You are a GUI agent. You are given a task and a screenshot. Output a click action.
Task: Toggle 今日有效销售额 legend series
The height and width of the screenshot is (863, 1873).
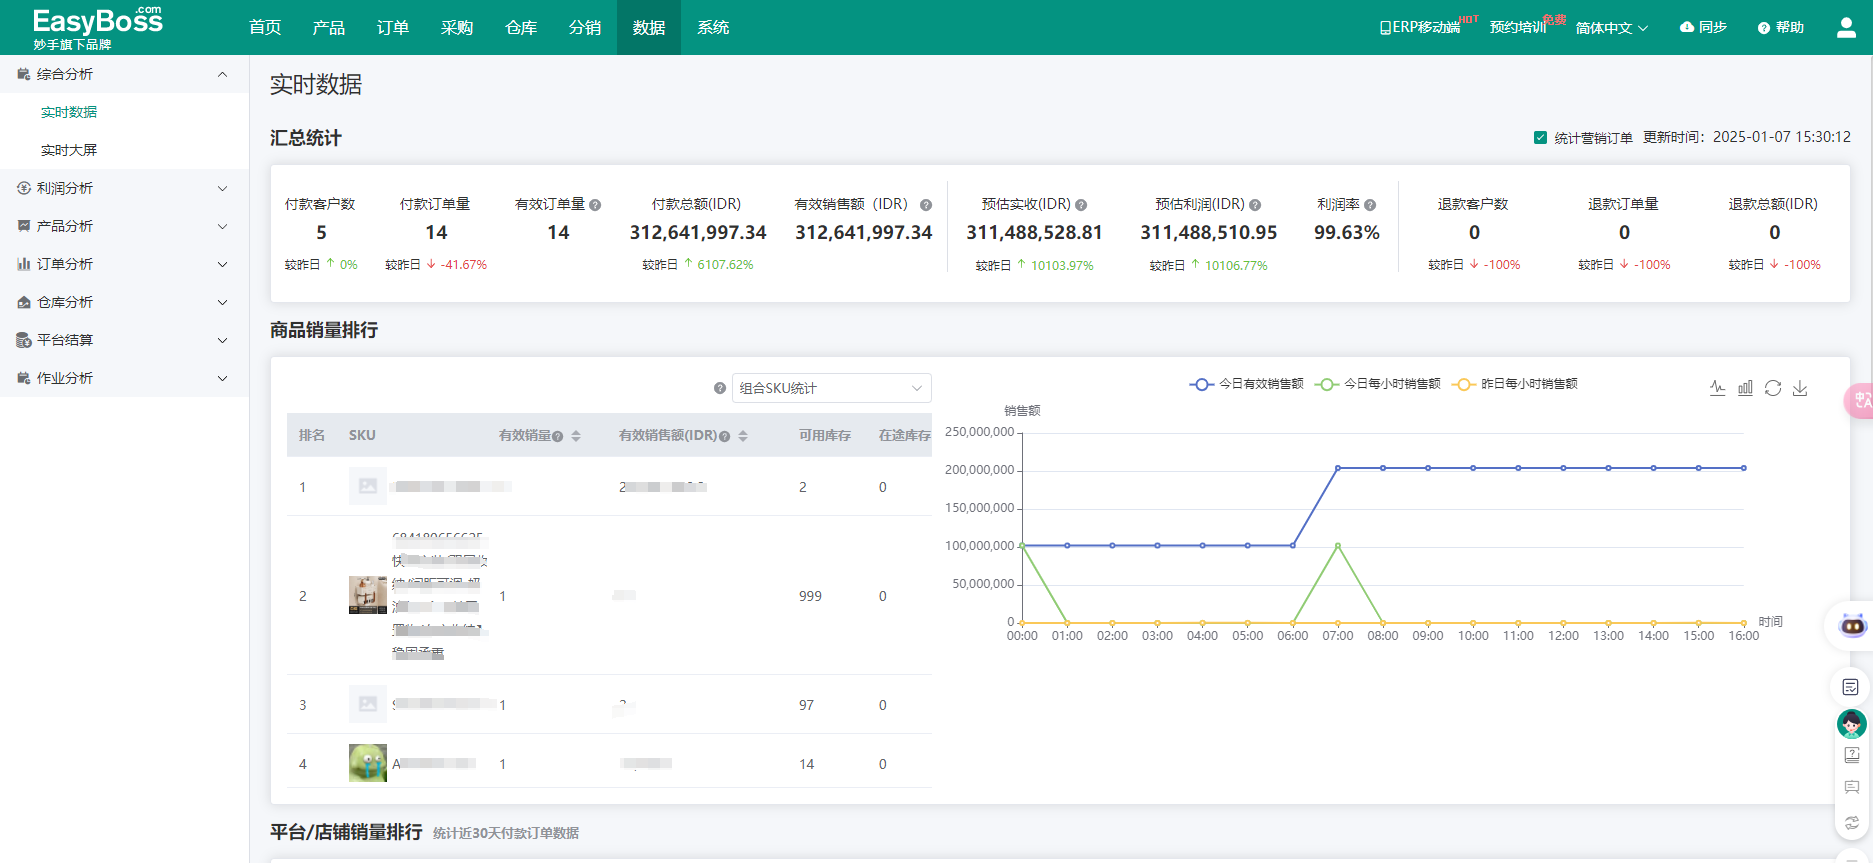(x=1247, y=384)
